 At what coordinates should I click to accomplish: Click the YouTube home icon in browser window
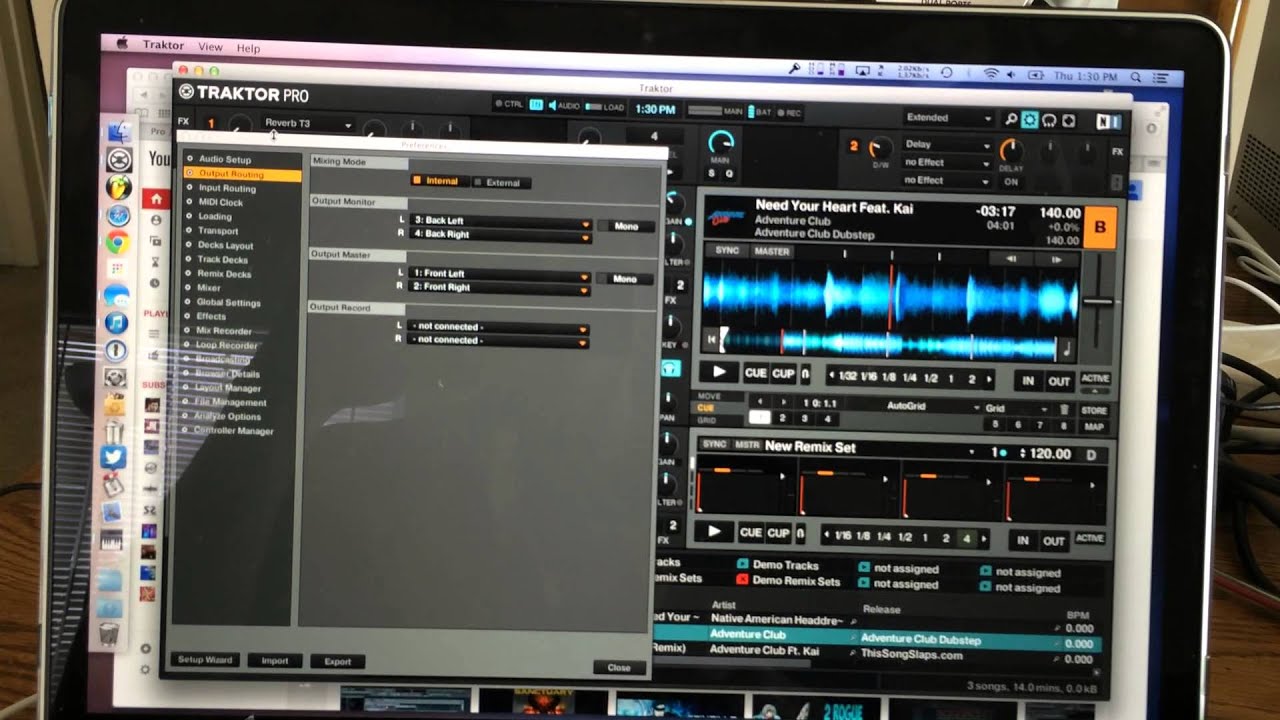pos(155,199)
